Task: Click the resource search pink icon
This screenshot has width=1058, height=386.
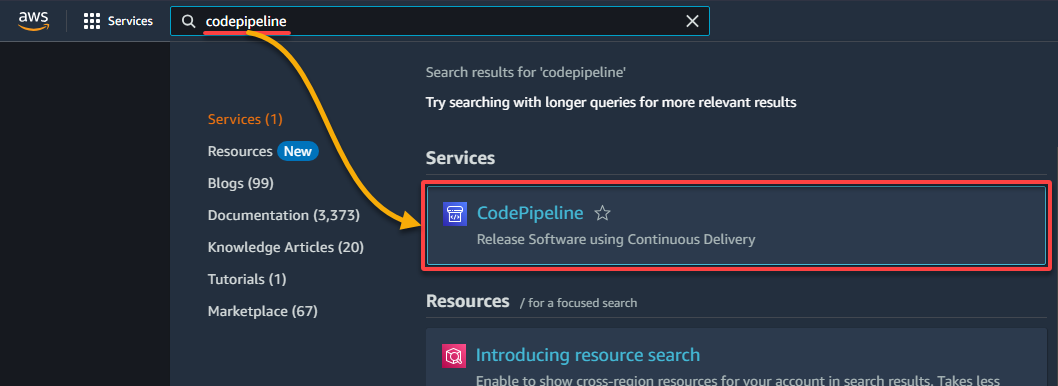Action: pyautogui.click(x=454, y=356)
